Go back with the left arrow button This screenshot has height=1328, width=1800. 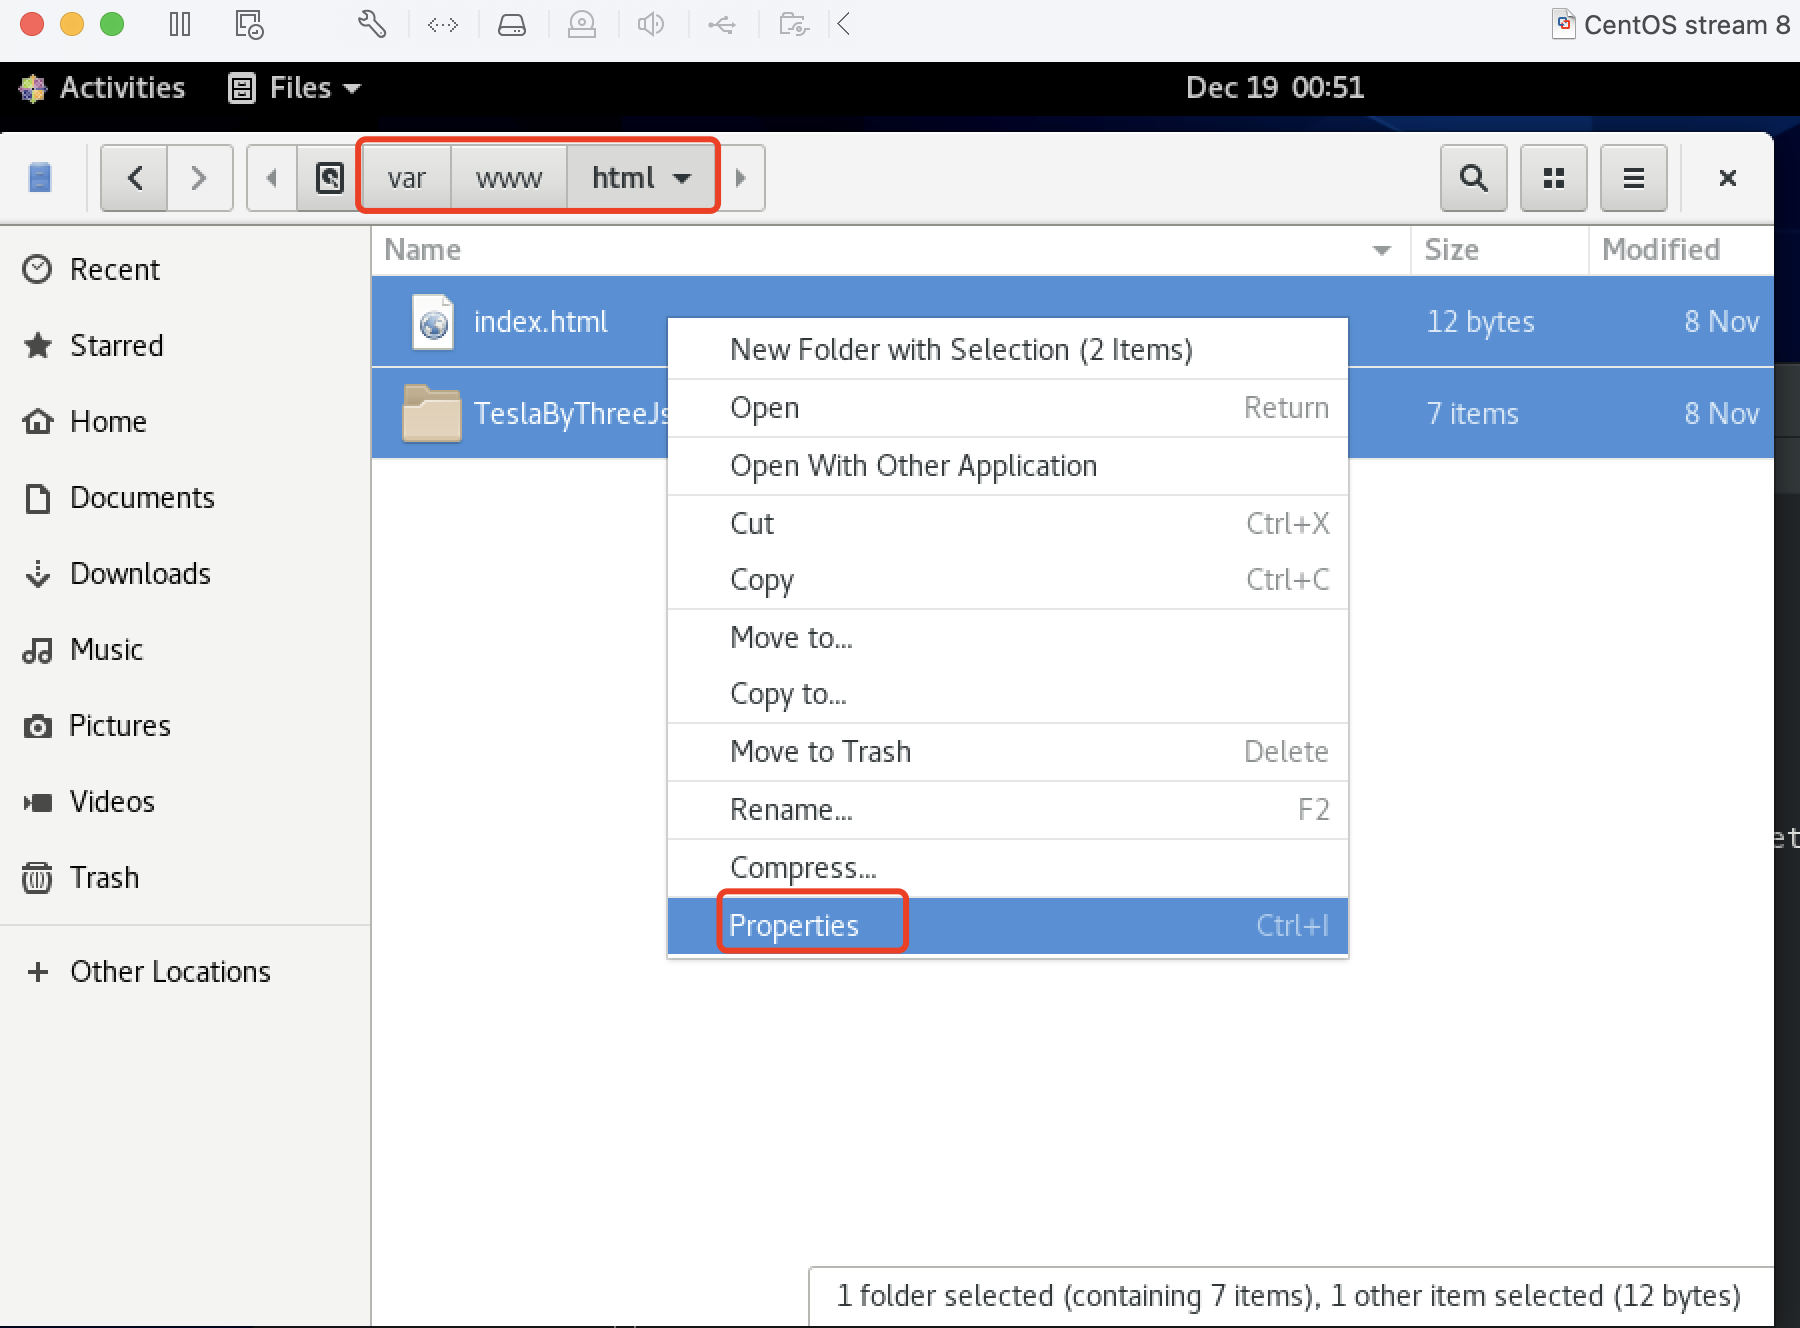tap(135, 178)
